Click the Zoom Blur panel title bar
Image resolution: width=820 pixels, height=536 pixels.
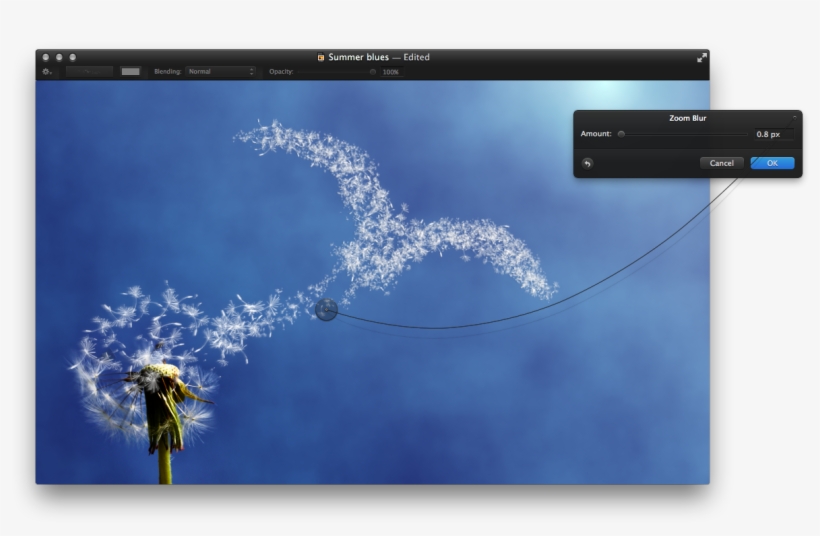click(x=687, y=118)
